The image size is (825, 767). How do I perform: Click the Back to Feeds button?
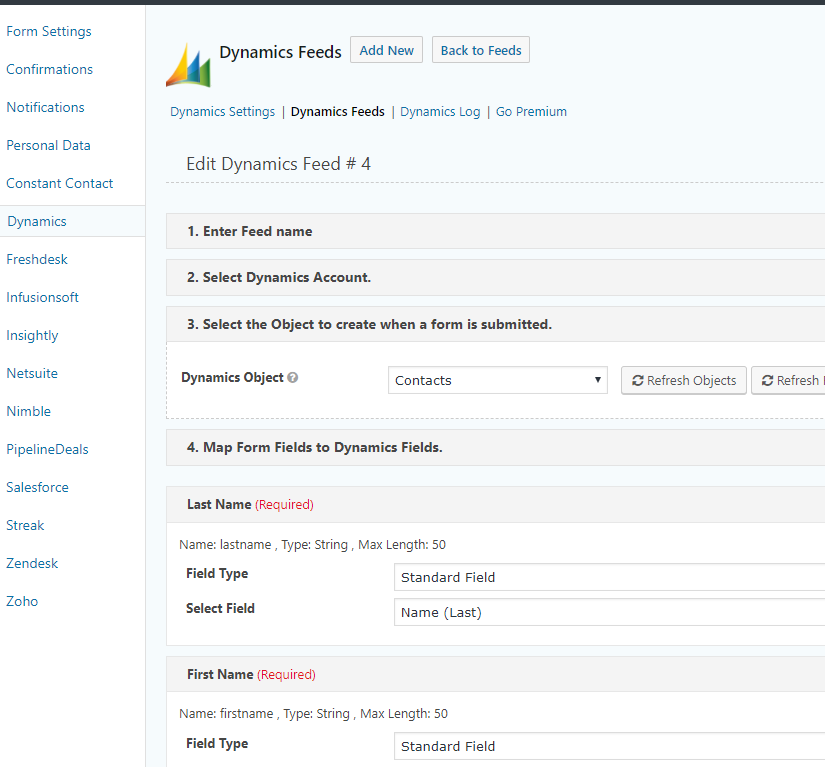[x=481, y=50]
